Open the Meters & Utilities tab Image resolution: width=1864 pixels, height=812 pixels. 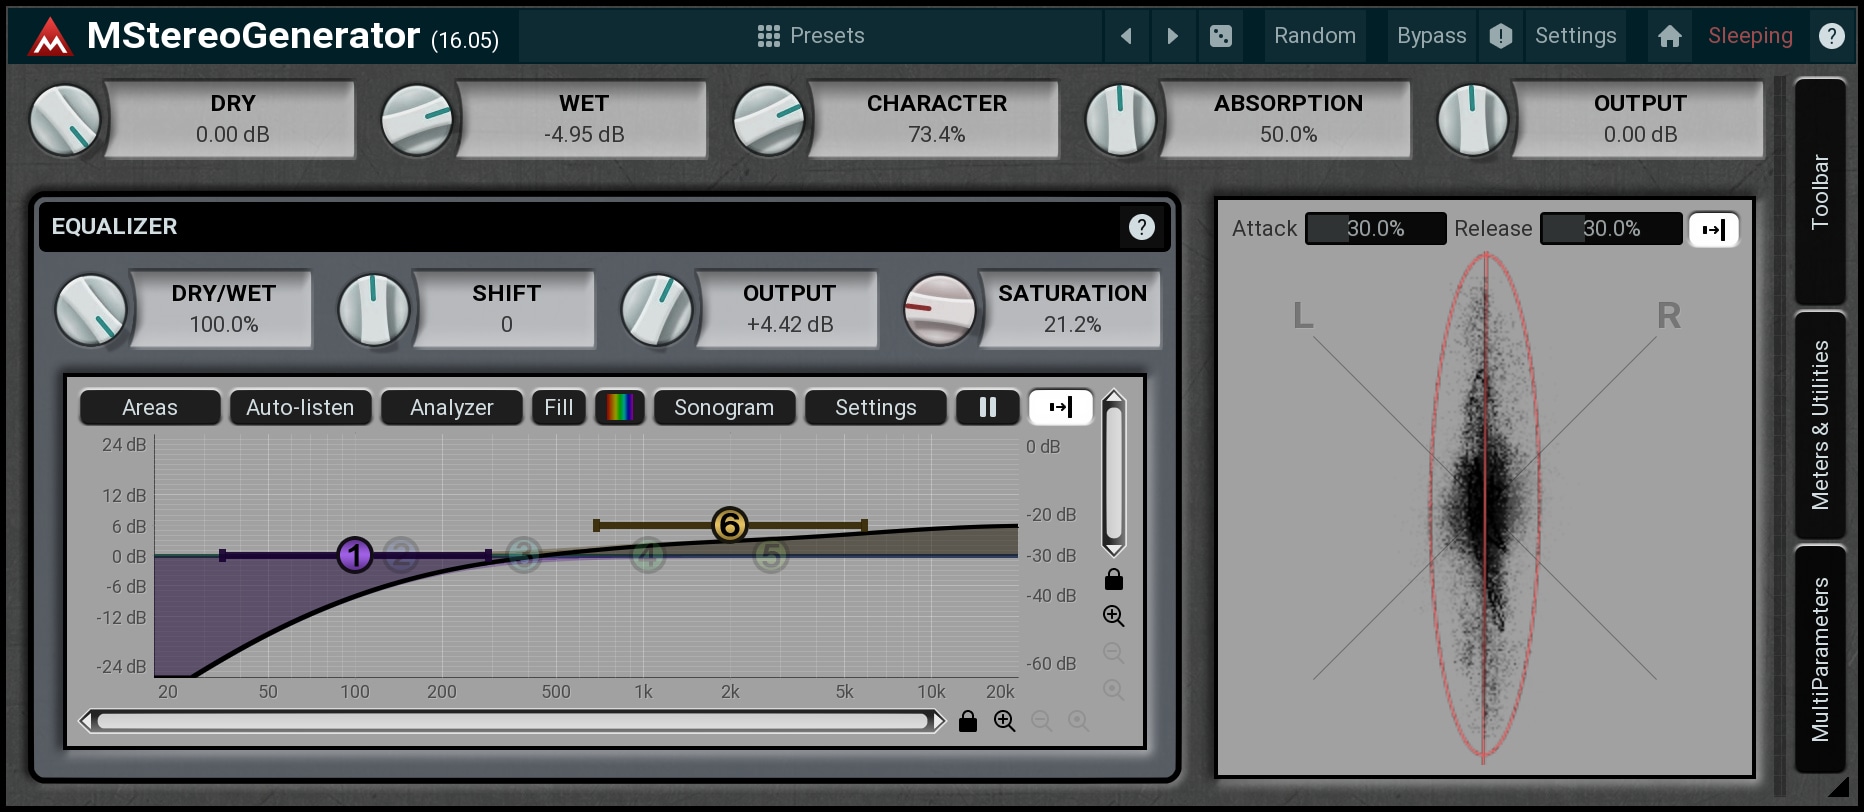pos(1821,425)
